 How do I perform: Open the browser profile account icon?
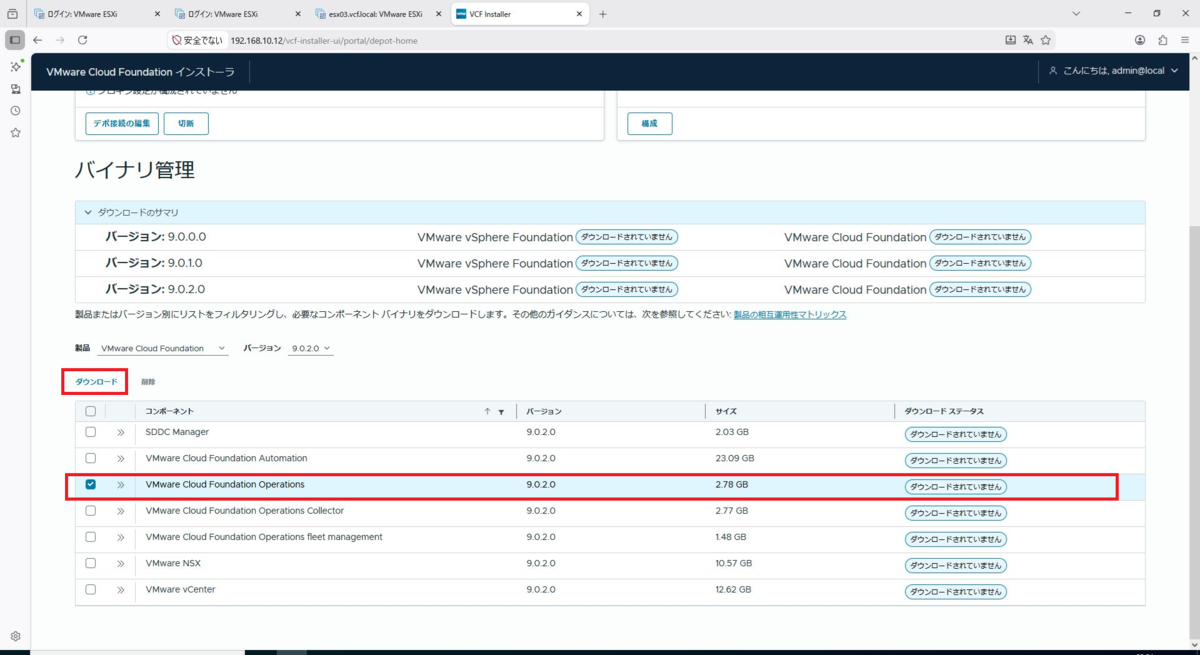click(1140, 40)
